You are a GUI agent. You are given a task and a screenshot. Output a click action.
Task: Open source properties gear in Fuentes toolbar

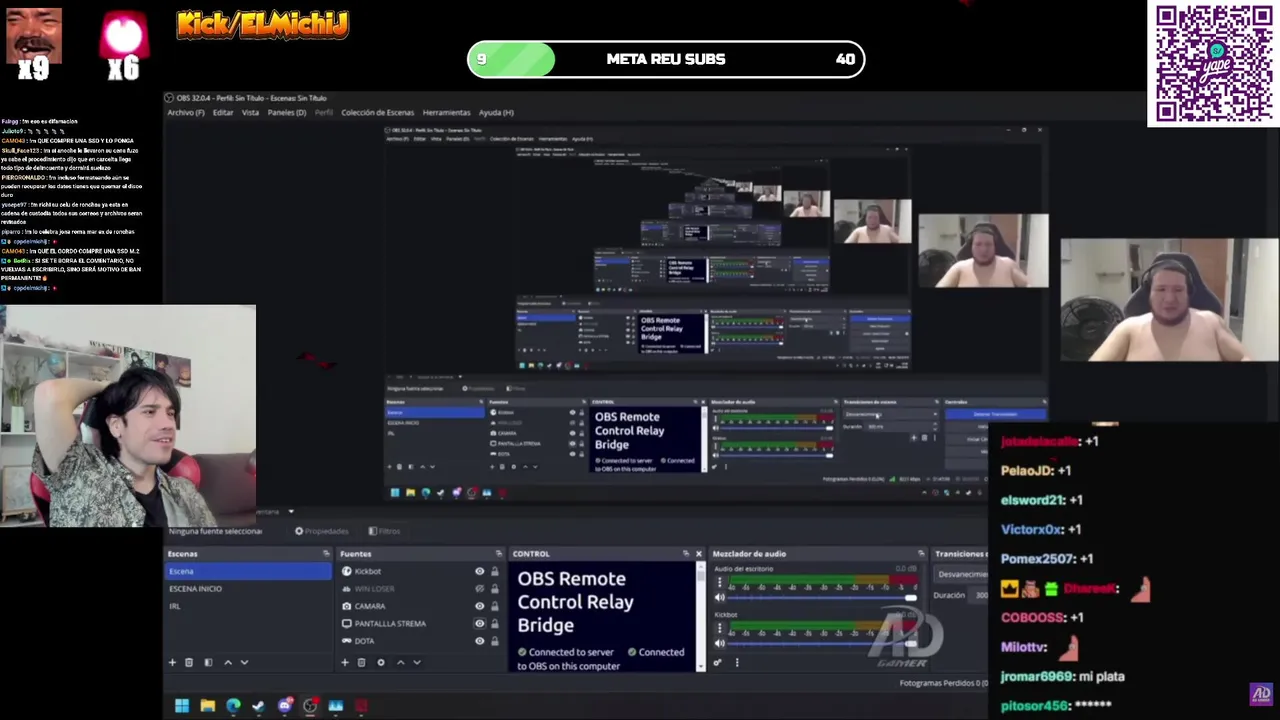point(381,662)
